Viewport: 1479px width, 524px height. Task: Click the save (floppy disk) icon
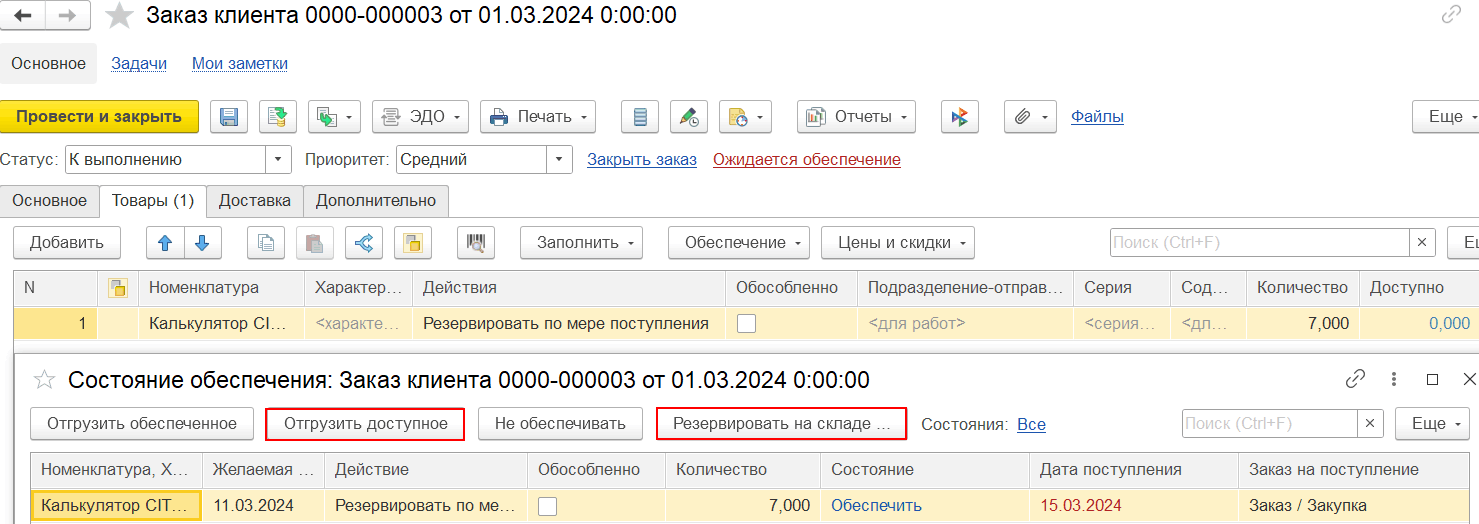(229, 117)
